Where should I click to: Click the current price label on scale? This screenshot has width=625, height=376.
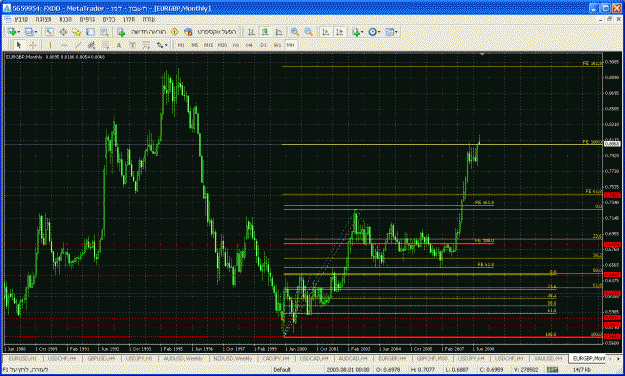612,144
